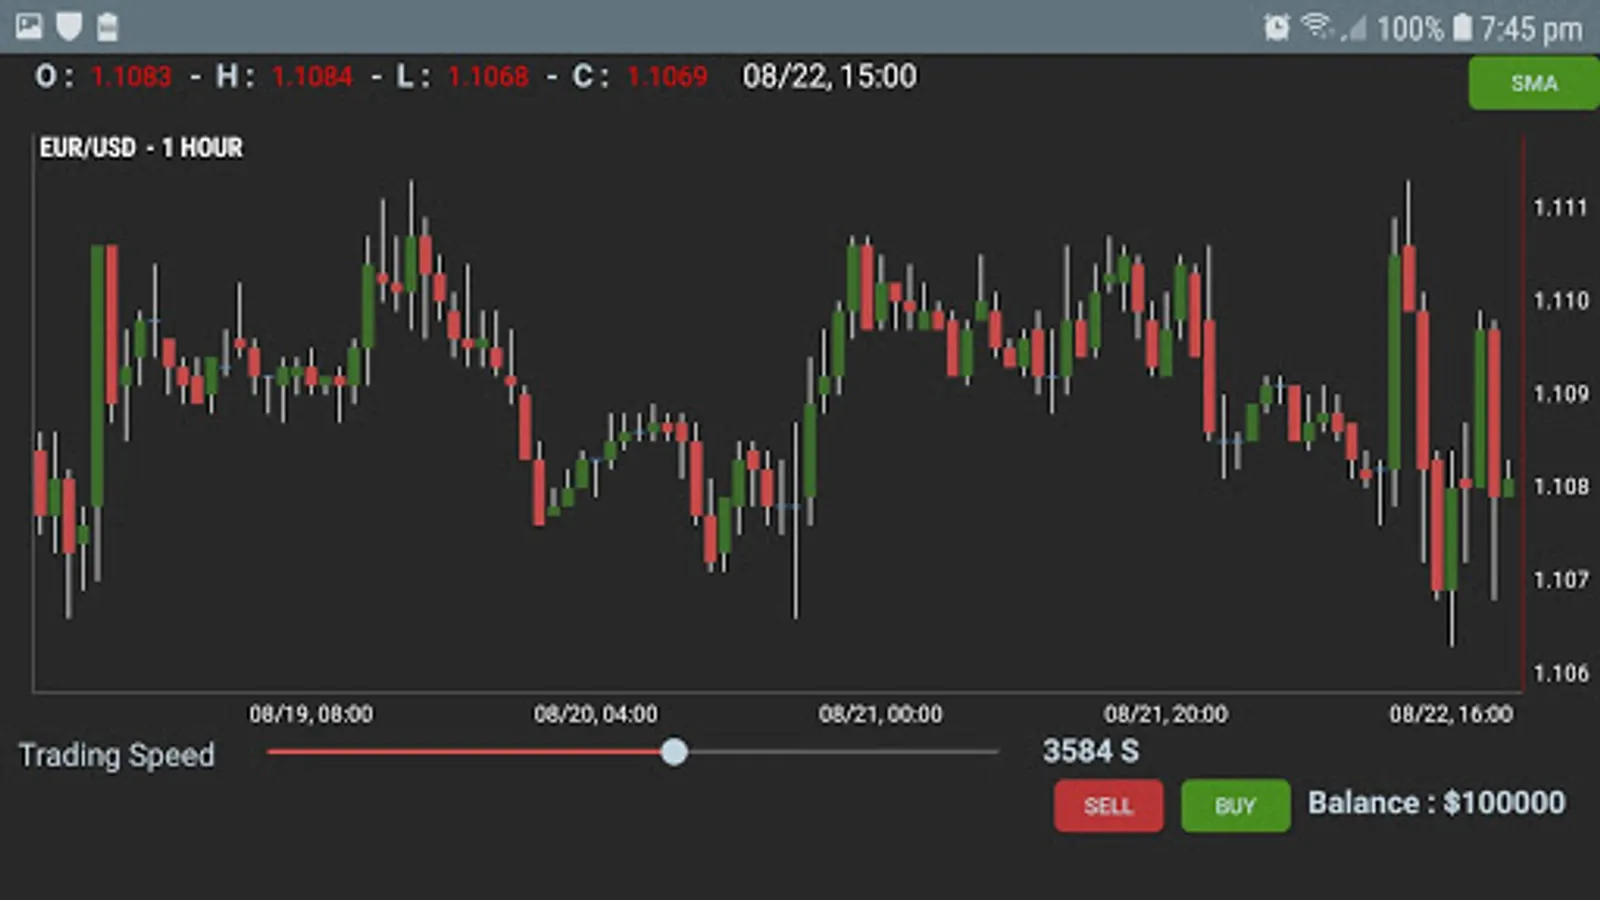Tap the low price value 1.1068
Image resolution: width=1600 pixels, height=900 pixels.
(x=488, y=77)
